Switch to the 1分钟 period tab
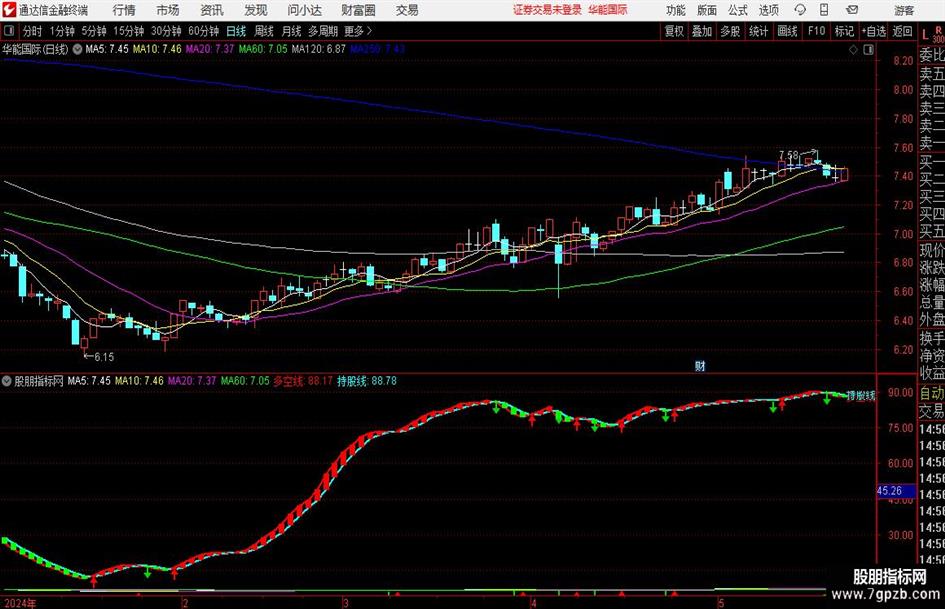This screenshot has height=609, width=945. click(x=62, y=31)
